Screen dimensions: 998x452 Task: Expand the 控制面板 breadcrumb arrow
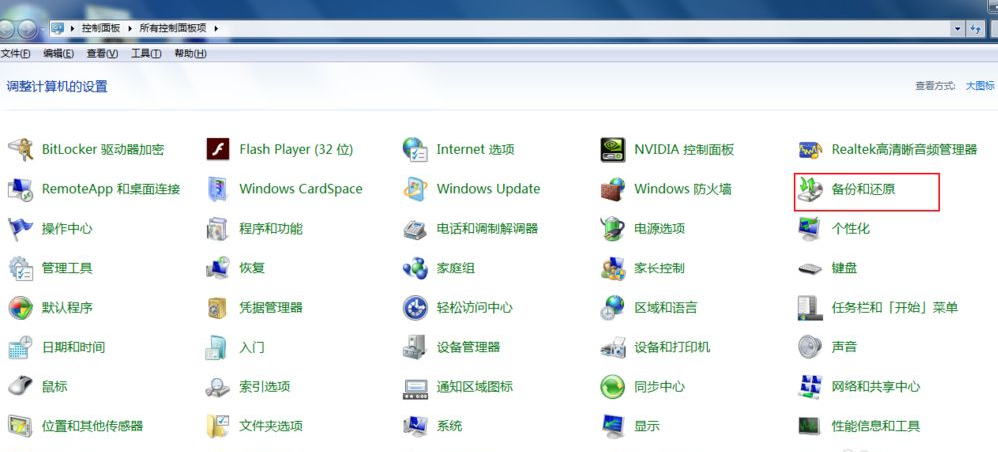129,28
